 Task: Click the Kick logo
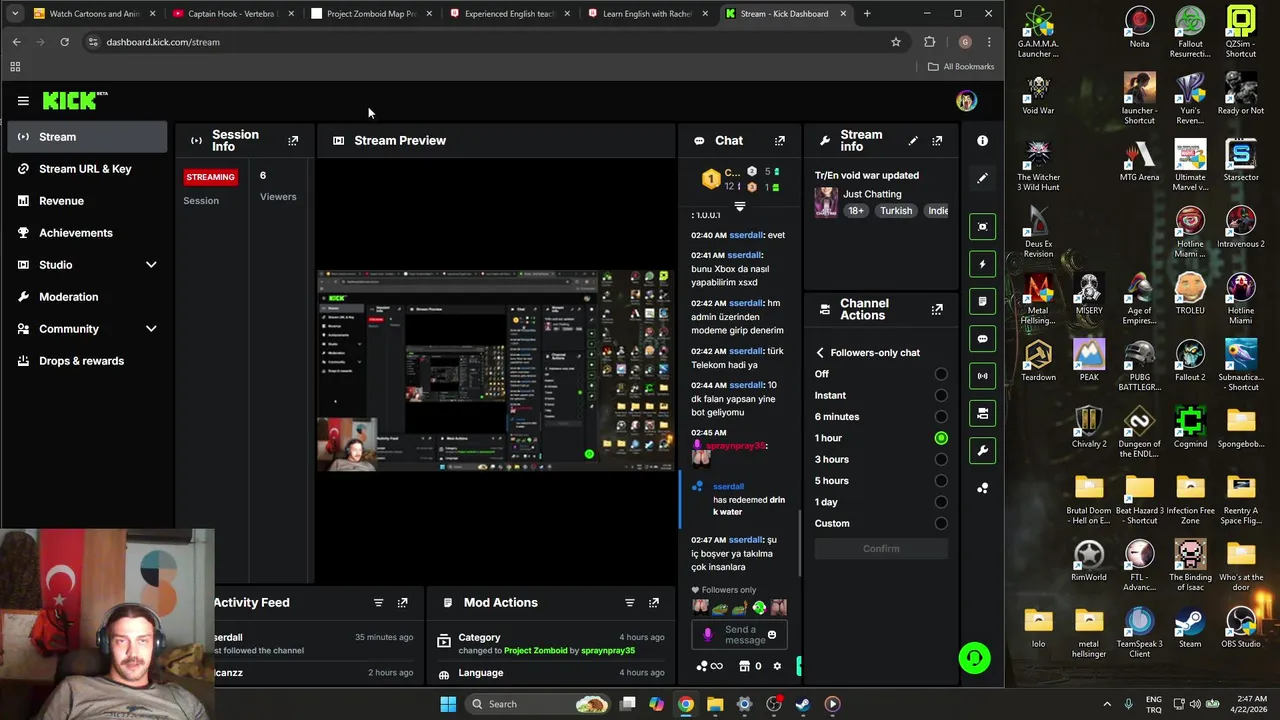(75, 100)
